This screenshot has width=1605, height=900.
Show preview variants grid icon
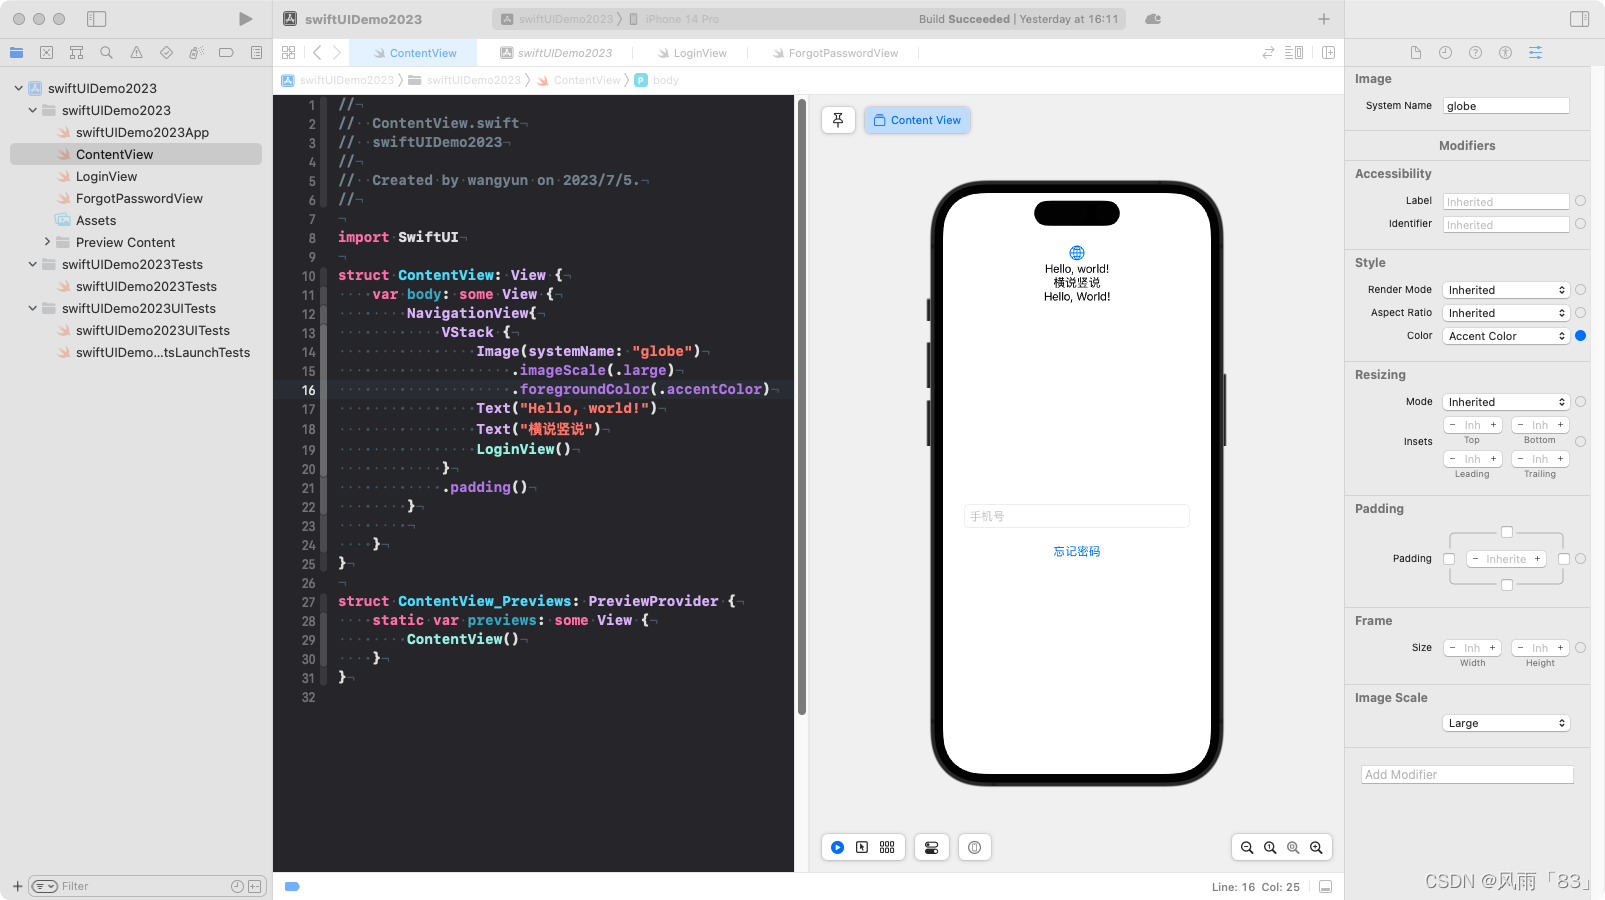point(886,847)
